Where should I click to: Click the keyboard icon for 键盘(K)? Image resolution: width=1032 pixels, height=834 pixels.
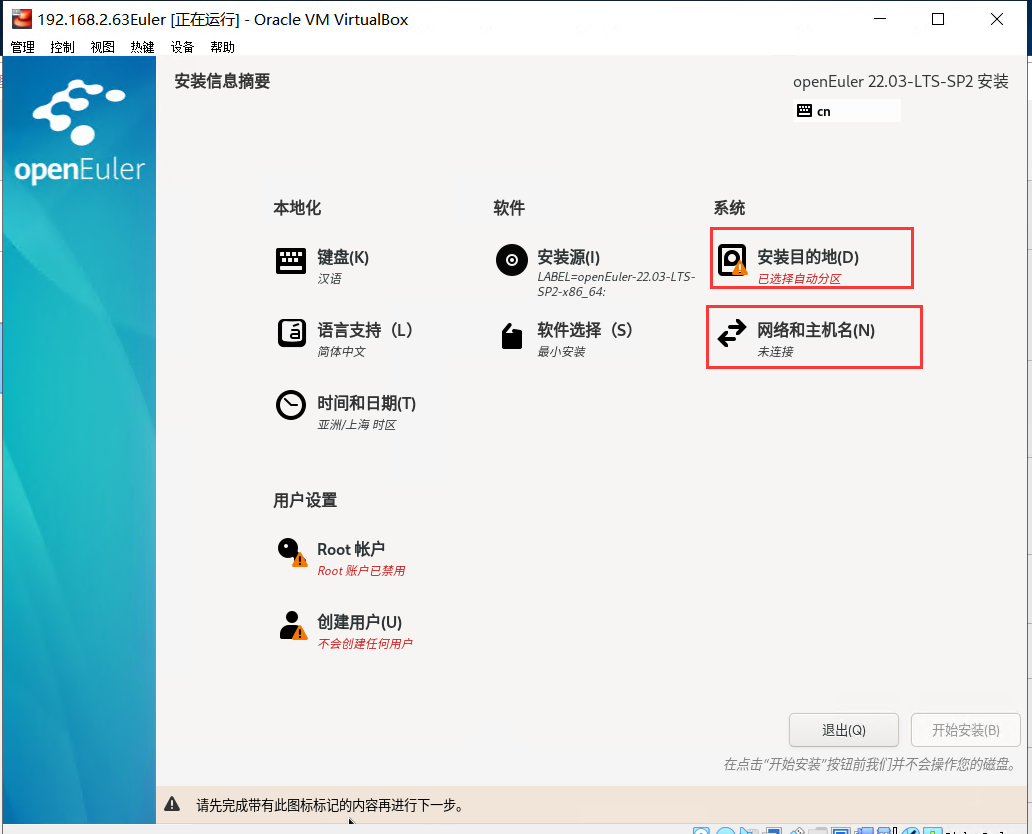tap(290, 261)
